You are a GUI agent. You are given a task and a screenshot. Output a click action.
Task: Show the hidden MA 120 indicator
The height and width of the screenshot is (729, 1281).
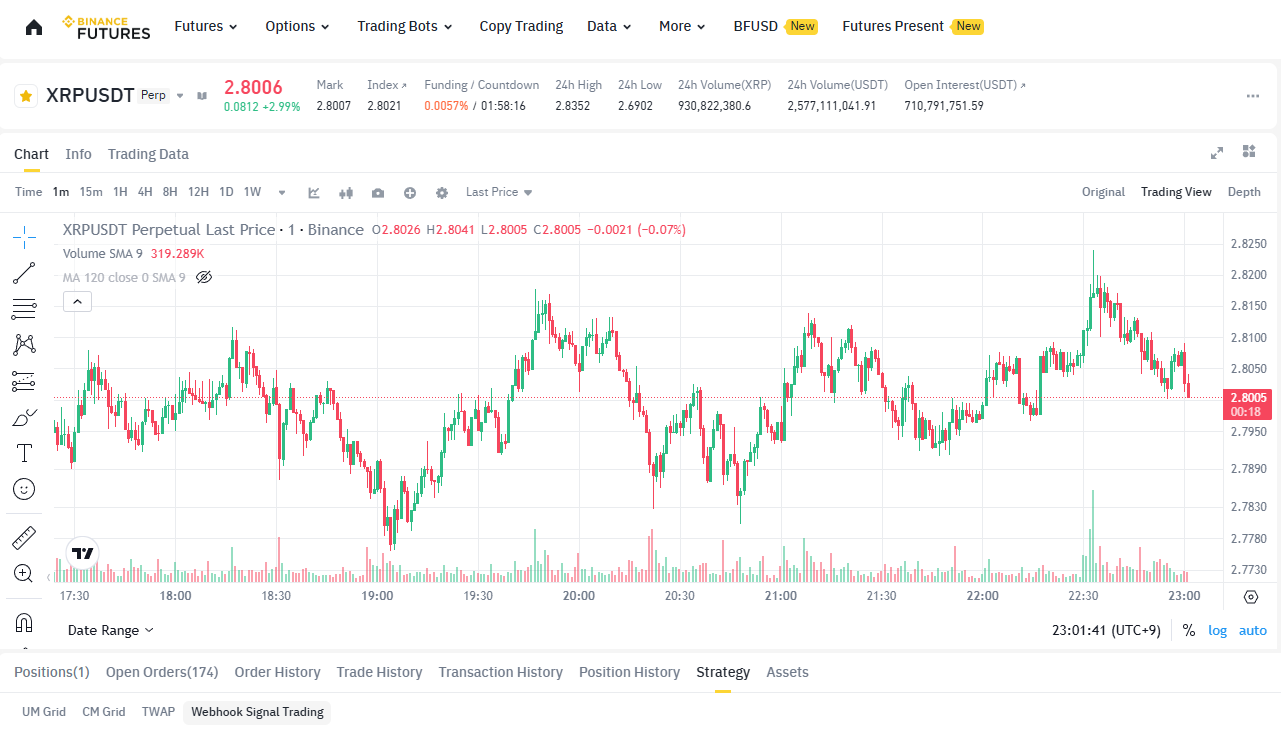click(x=204, y=277)
